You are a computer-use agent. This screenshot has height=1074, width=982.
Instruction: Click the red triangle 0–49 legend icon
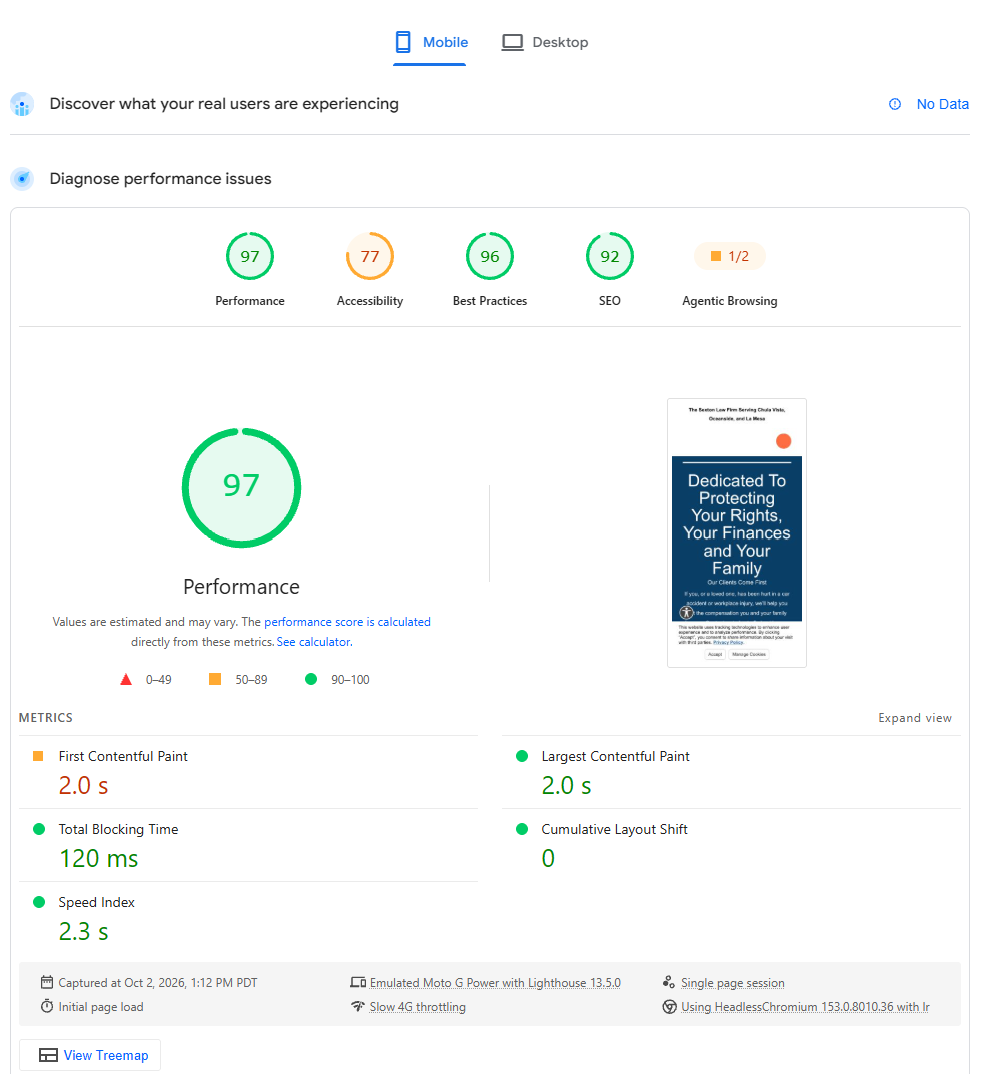coord(126,679)
